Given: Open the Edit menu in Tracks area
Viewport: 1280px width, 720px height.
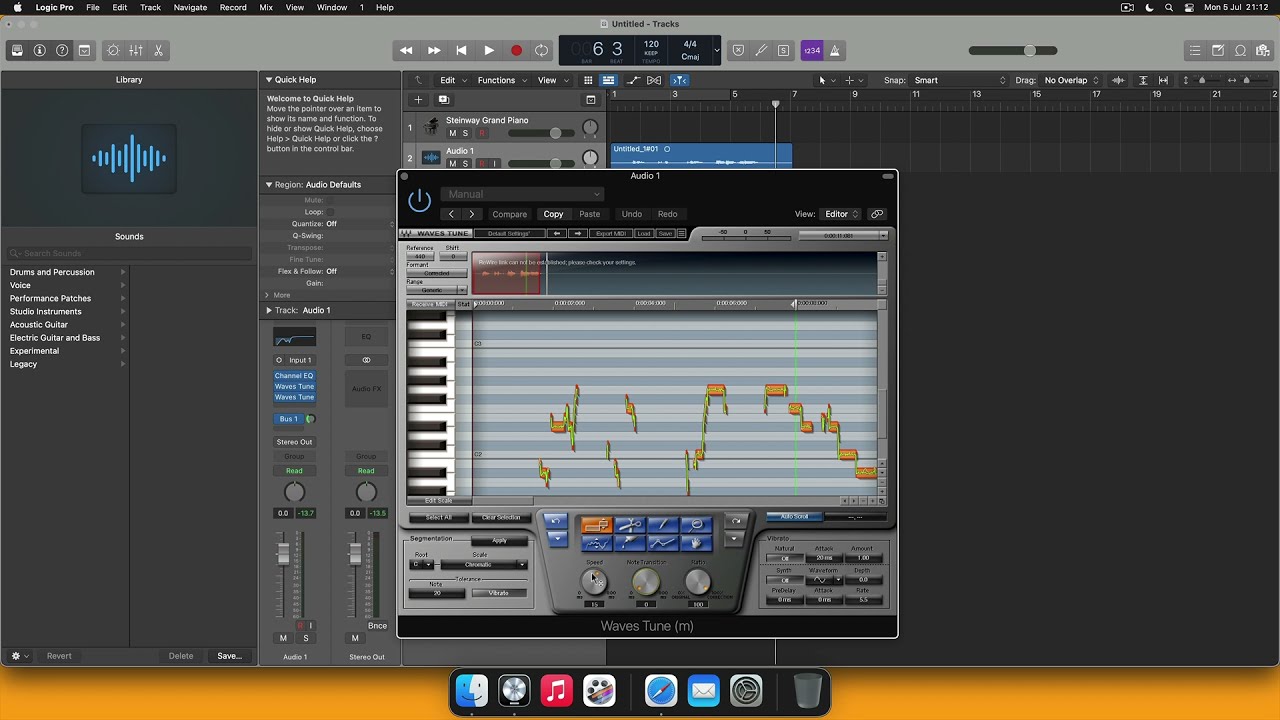Looking at the screenshot, I should click(x=452, y=80).
